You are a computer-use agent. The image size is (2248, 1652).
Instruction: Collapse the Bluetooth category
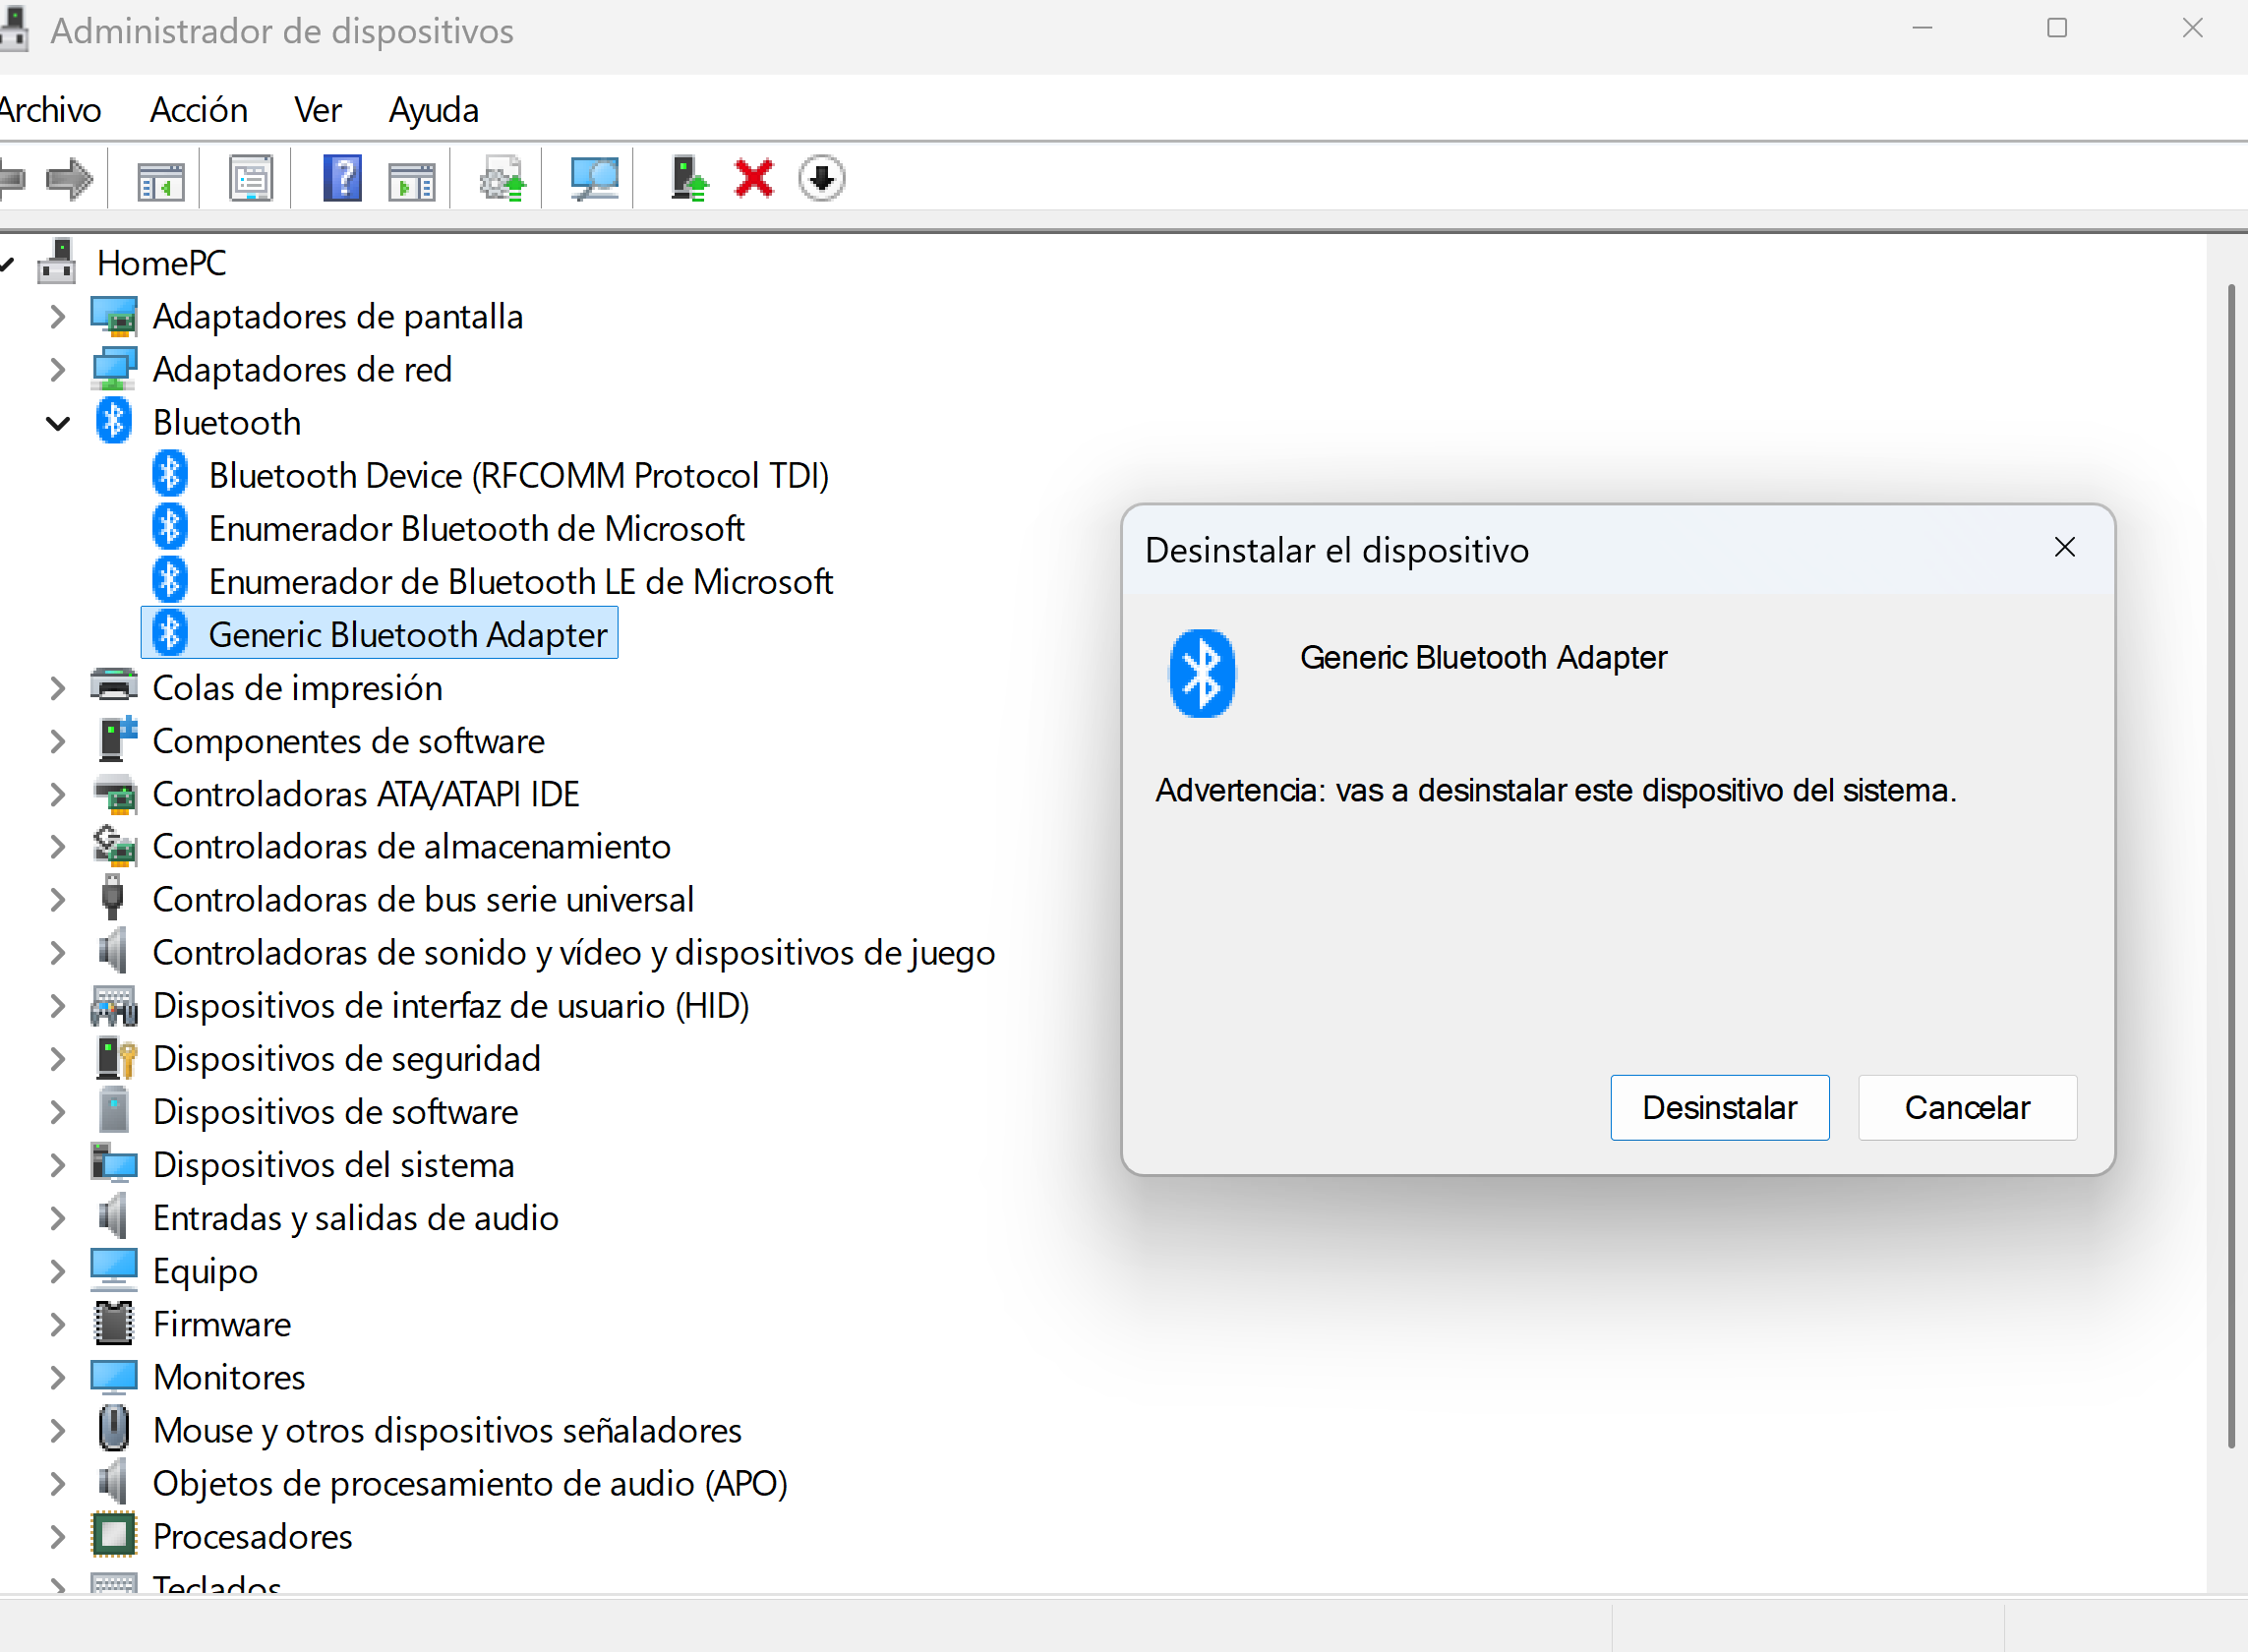point(58,423)
